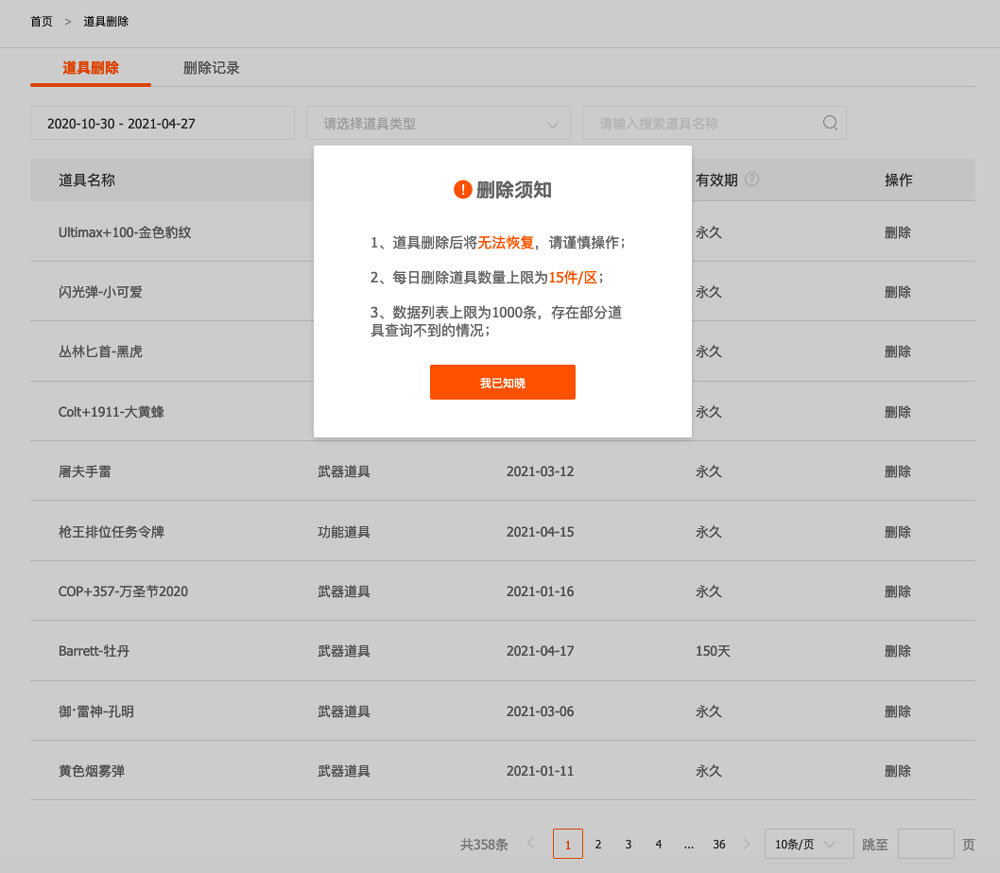
Task: Delete the 枪王排位任务令牌 item
Action: [x=897, y=532]
